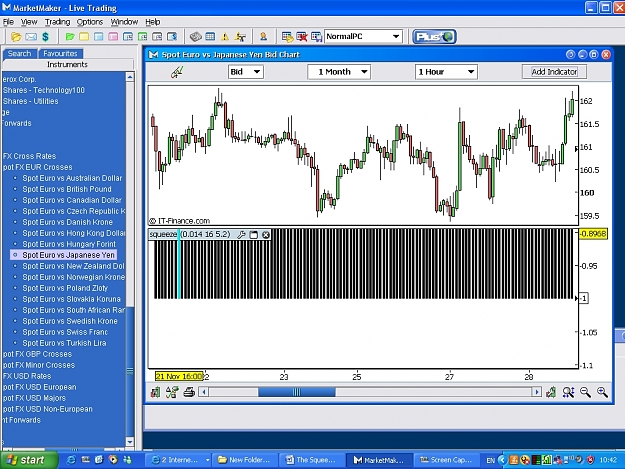Expand the FX USD Rates group
Viewport: 625px width, 469px height.
pos(27,376)
